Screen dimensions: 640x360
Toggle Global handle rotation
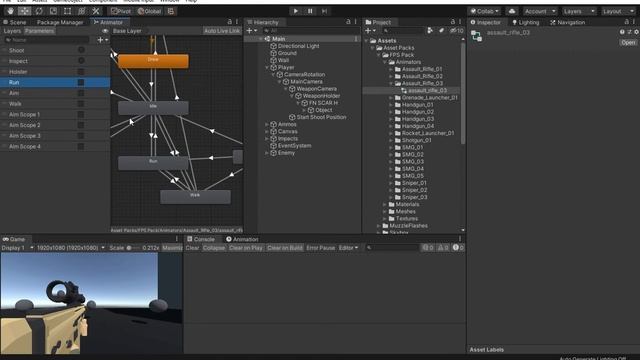pyautogui.click(x=149, y=11)
